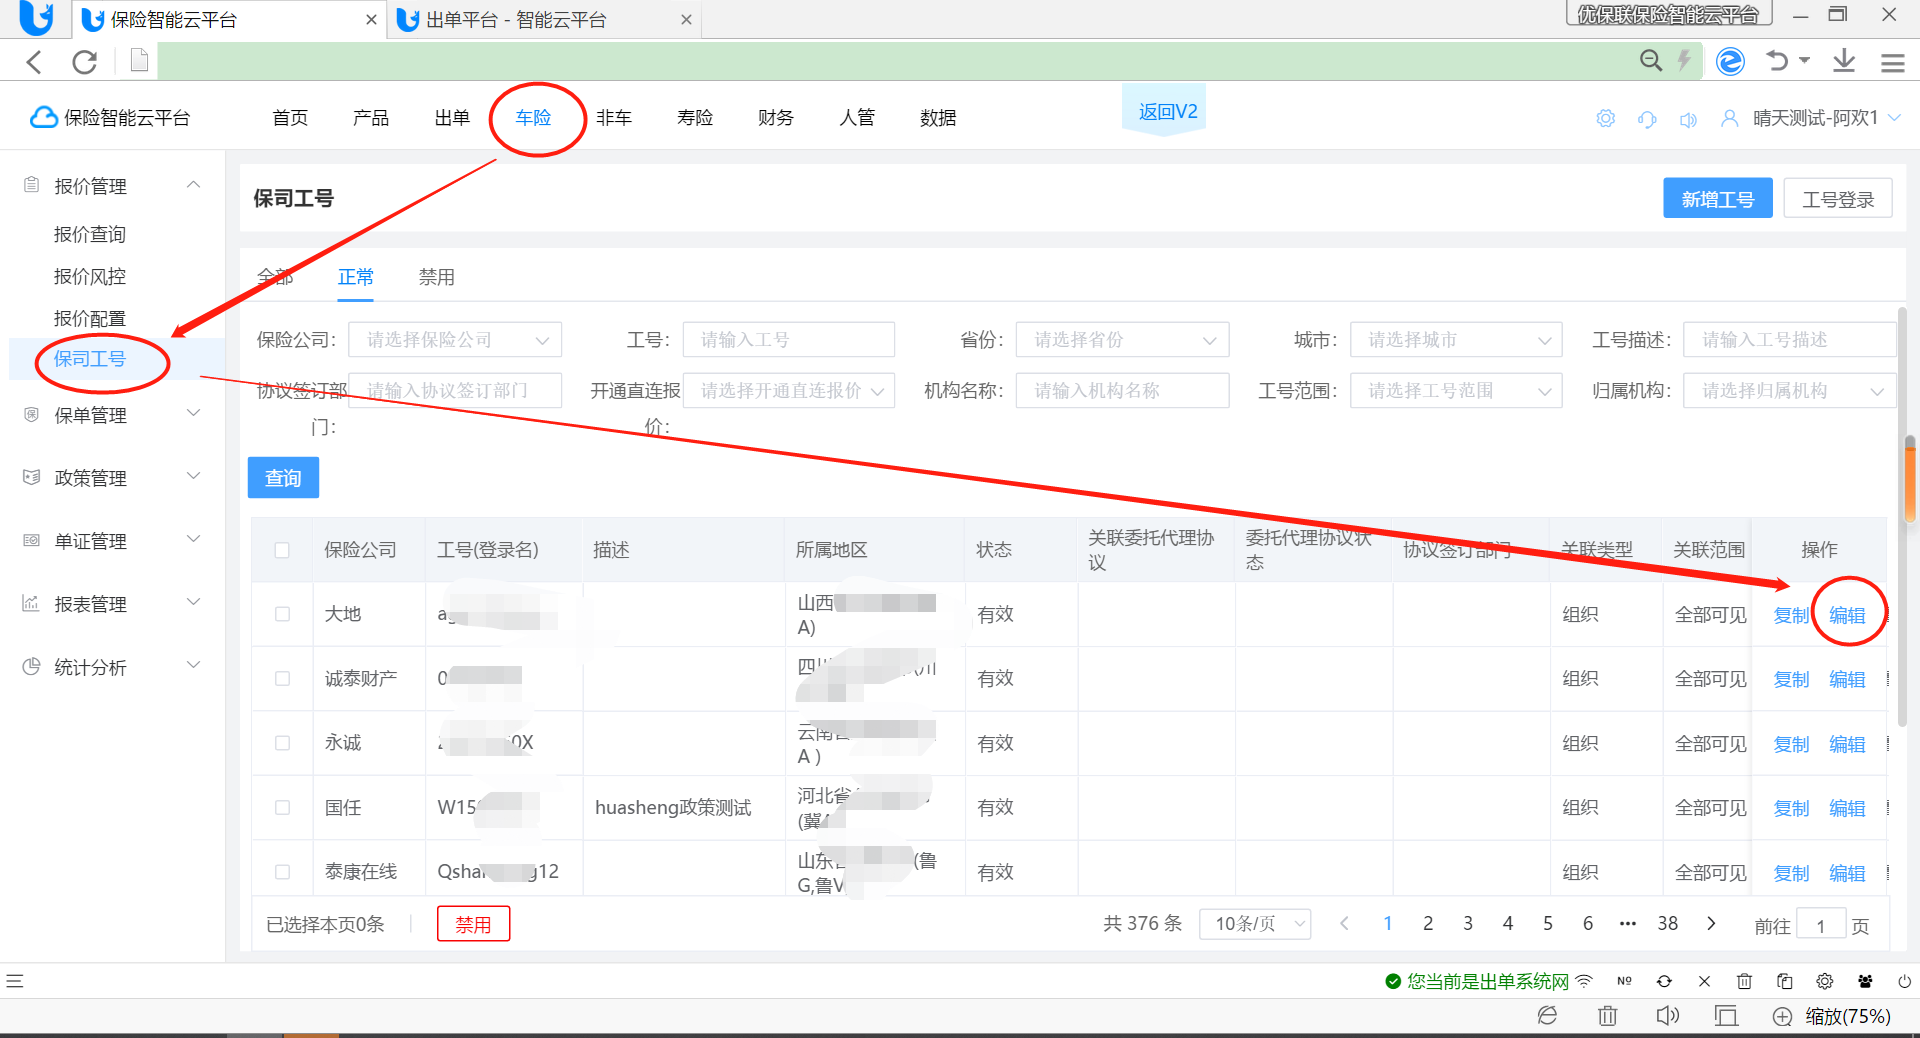This screenshot has height=1038, width=1920.
Task: Click the blue announcement speaker icon
Action: (1688, 119)
